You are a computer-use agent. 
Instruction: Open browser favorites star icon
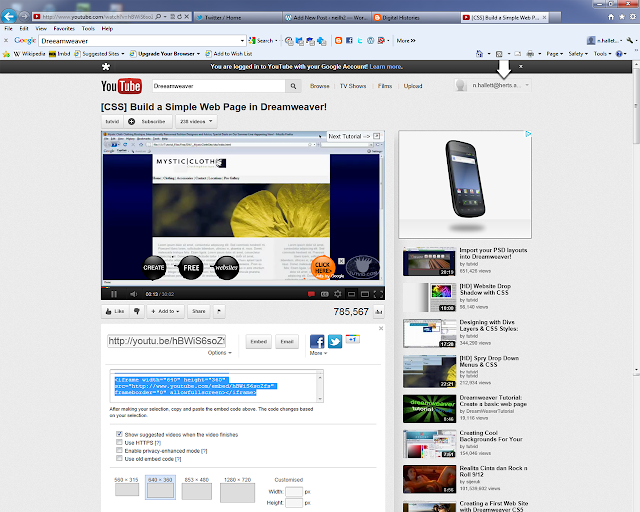point(622,17)
